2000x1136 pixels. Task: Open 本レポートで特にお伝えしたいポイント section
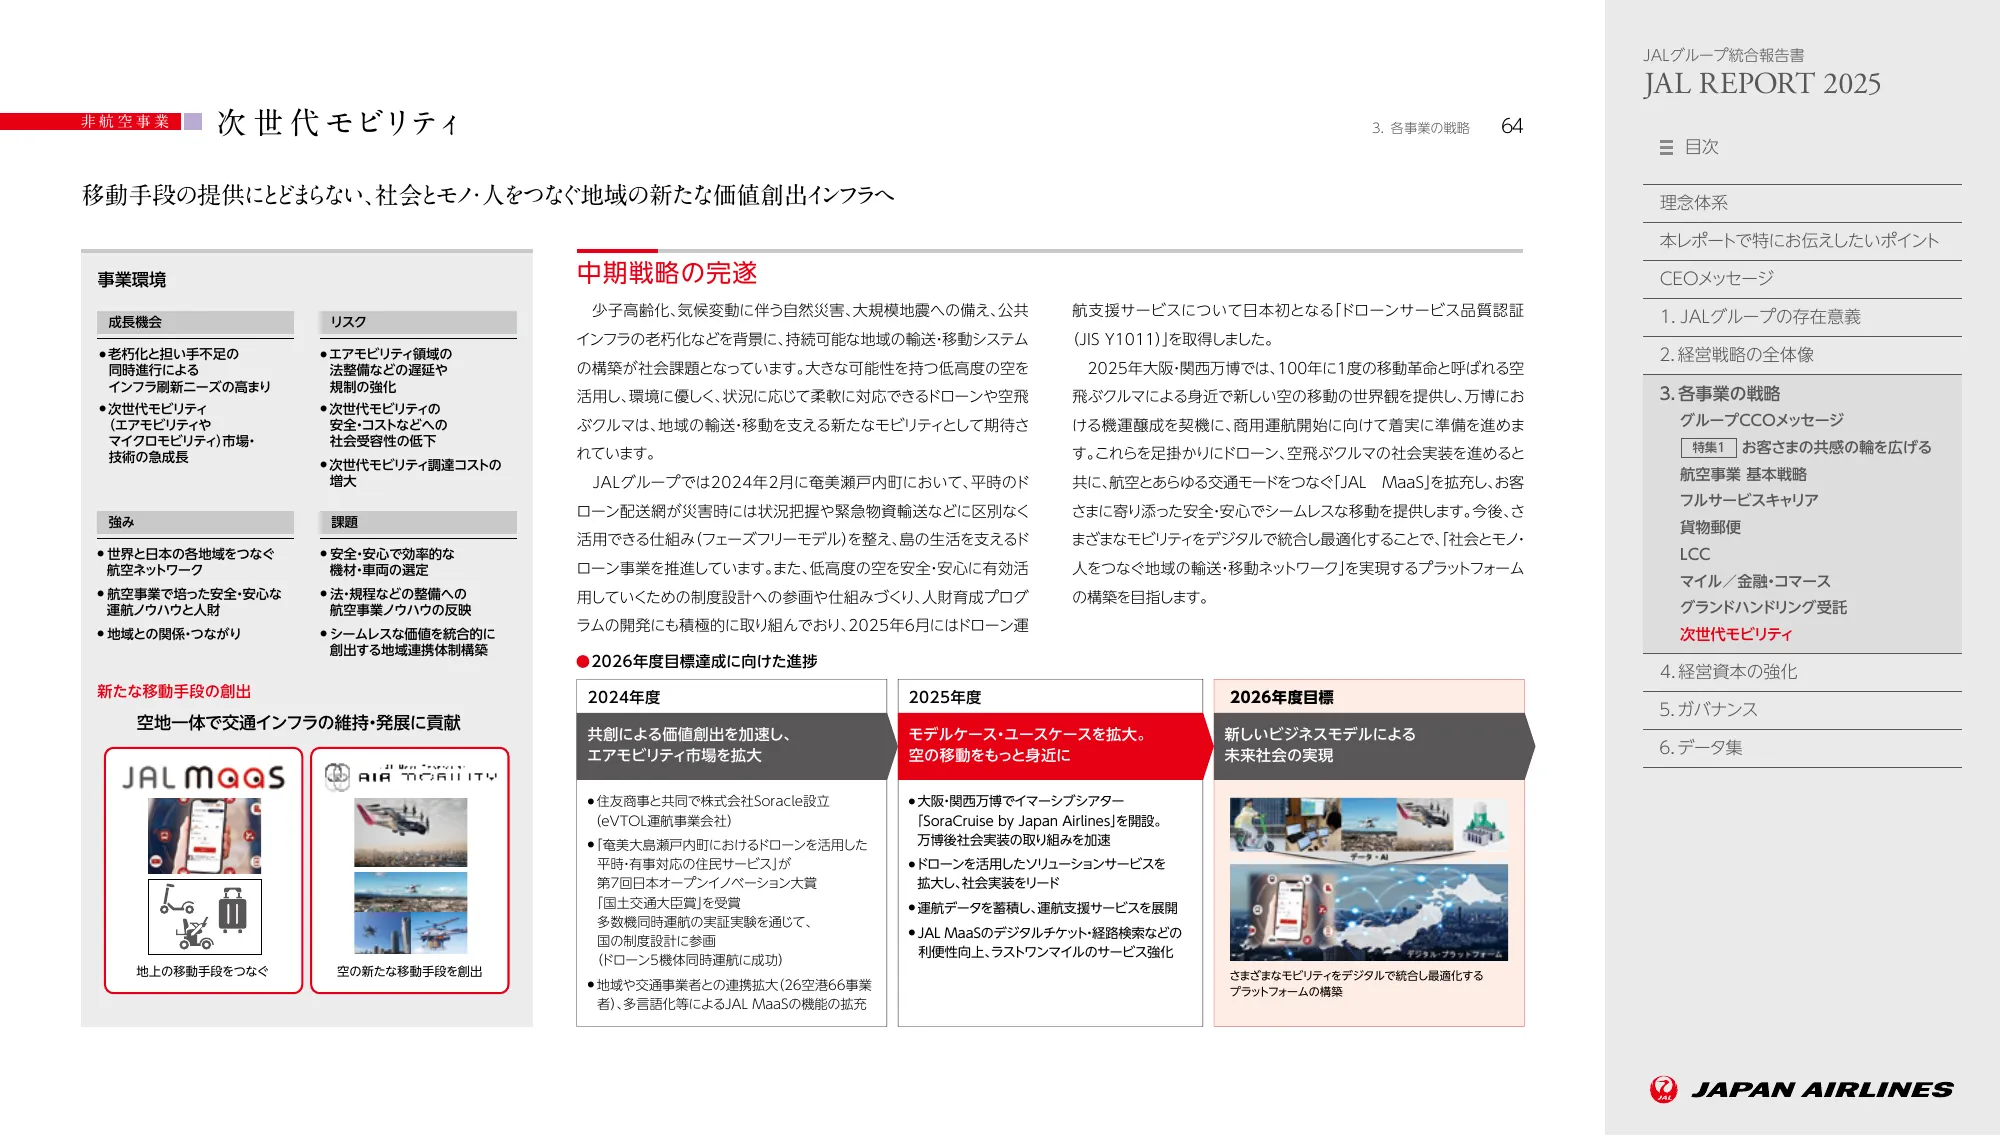point(1802,241)
